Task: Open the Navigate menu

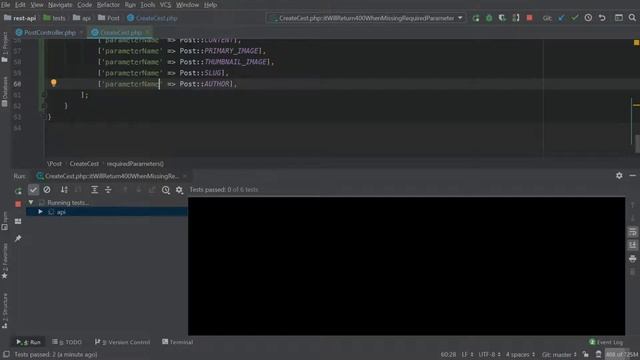Action: 60,5
